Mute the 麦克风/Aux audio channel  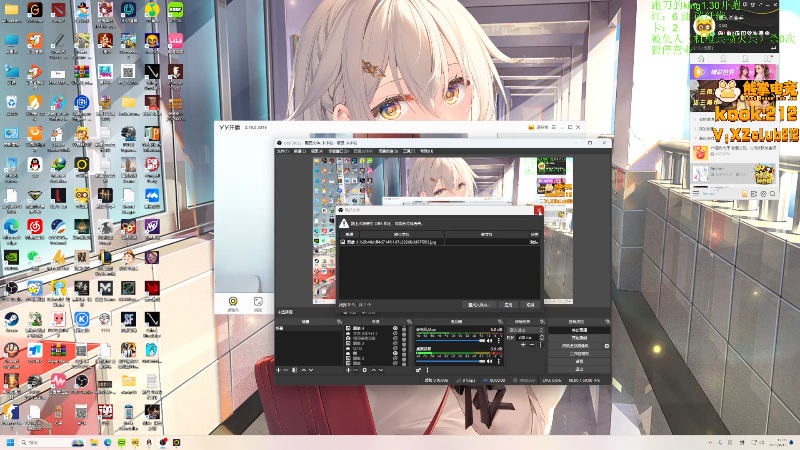tap(489, 341)
